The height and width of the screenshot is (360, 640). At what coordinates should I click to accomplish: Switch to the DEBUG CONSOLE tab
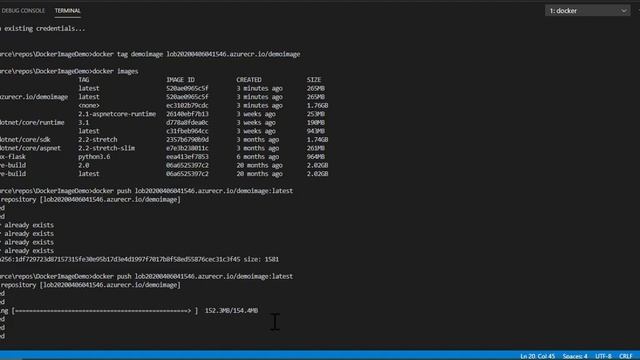coord(22,11)
